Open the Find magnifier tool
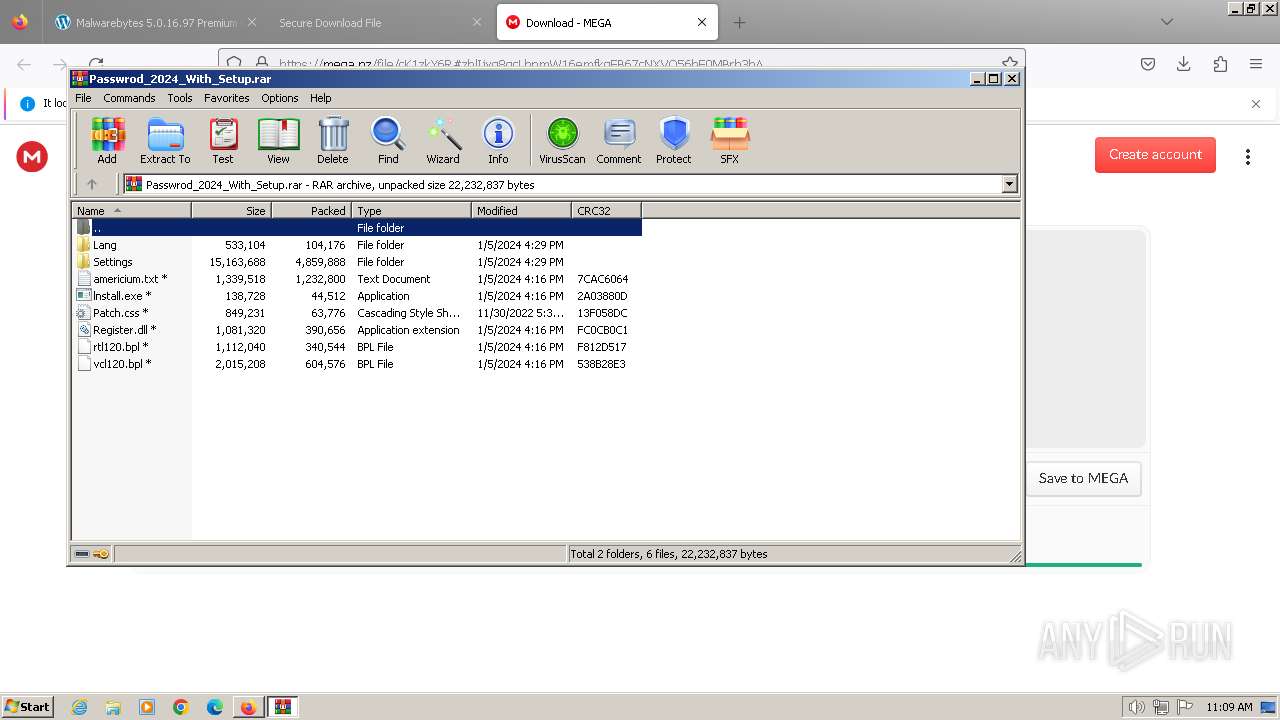Viewport: 1280px width, 720px height. click(388, 140)
